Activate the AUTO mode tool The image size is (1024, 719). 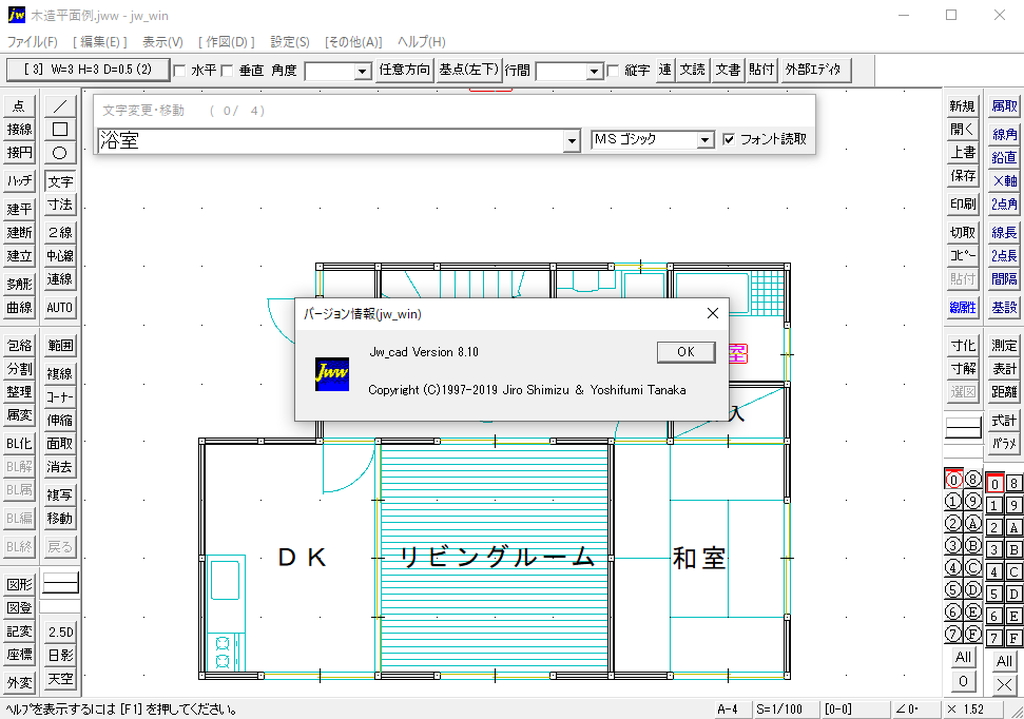pyautogui.click(x=60, y=307)
